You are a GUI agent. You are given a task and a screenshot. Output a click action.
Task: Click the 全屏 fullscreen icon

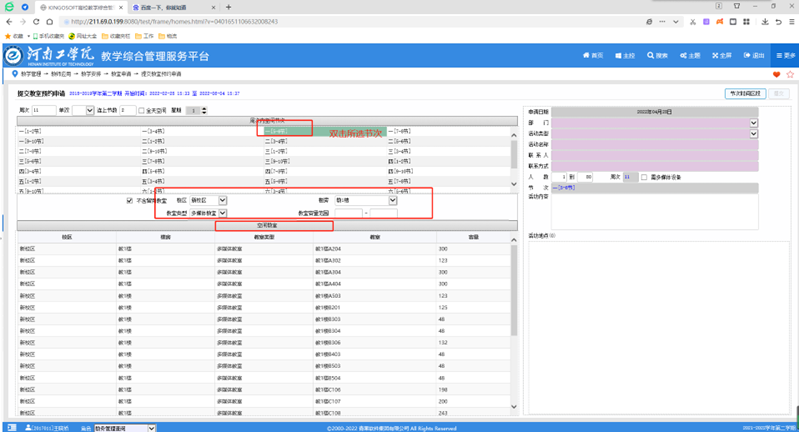(721, 56)
